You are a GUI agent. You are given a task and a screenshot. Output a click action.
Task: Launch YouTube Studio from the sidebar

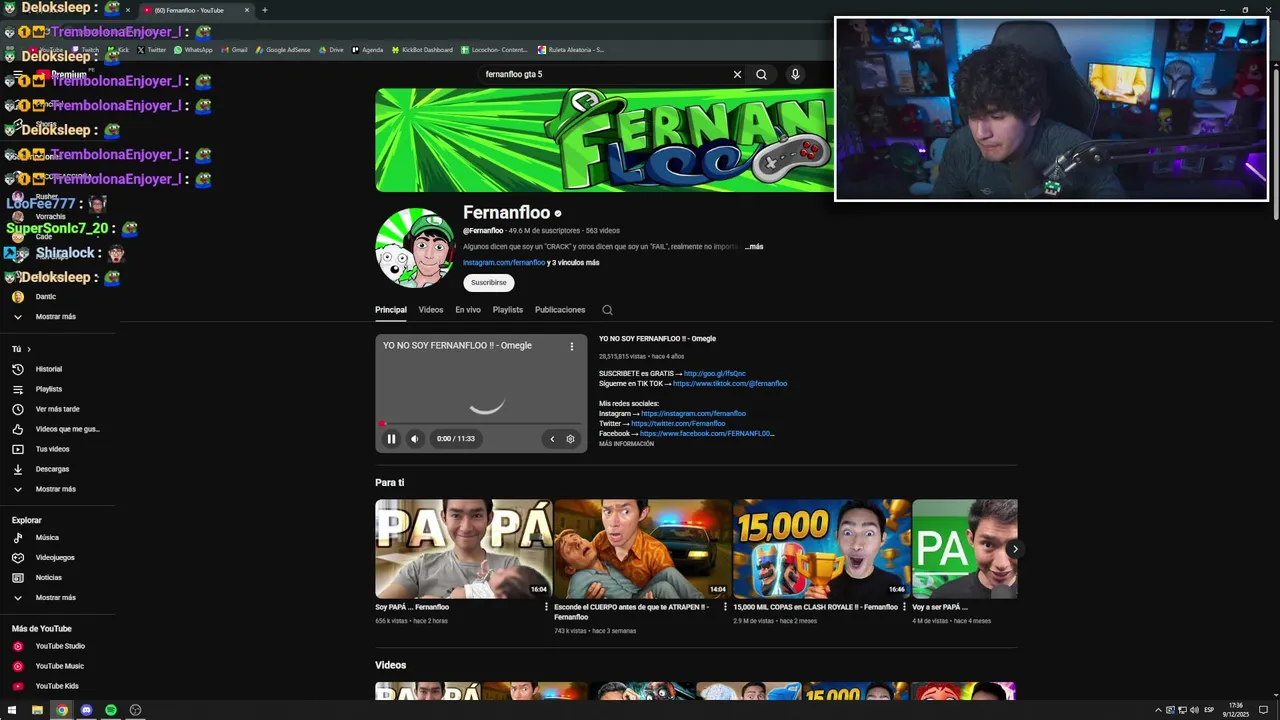(x=60, y=646)
